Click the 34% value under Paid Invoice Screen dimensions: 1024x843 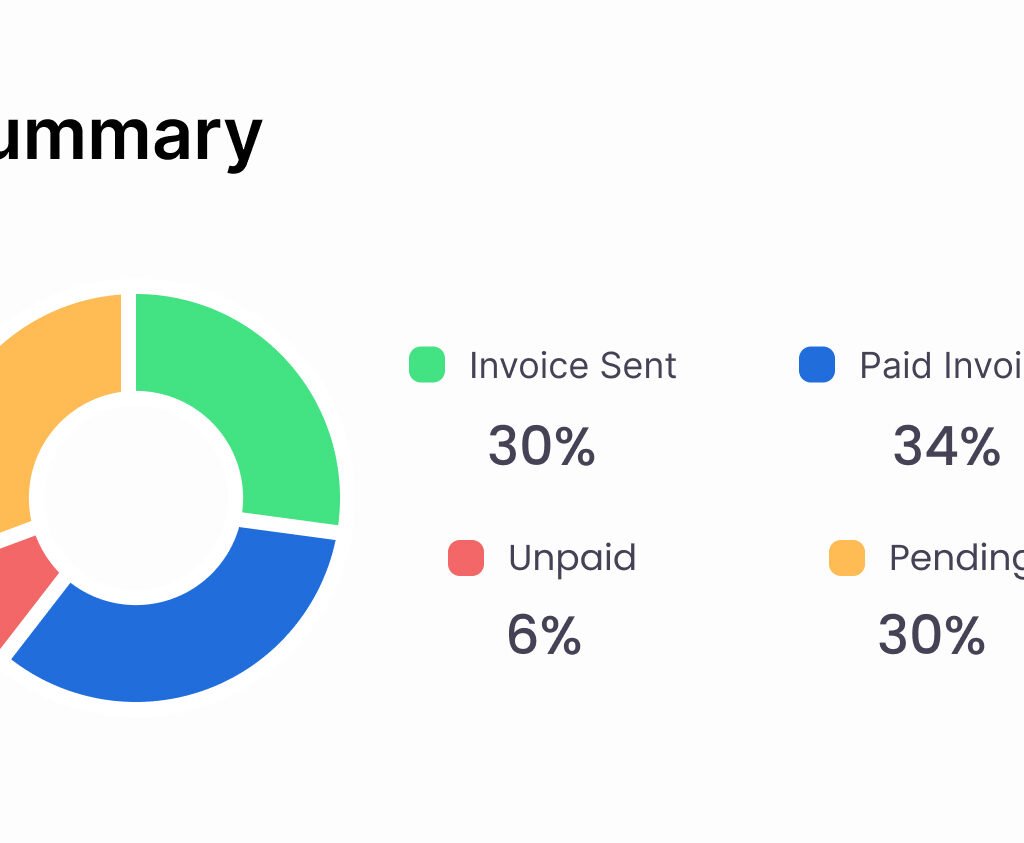tap(946, 446)
